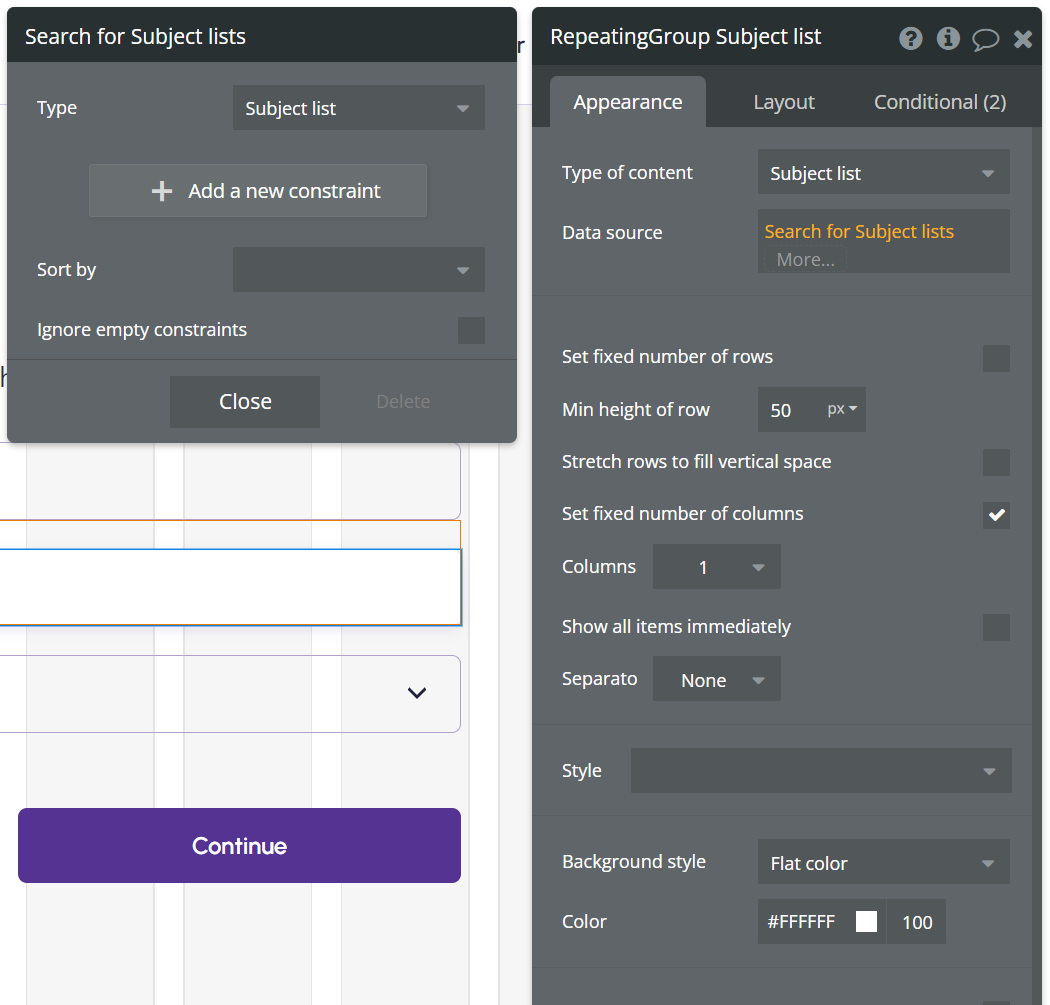Click the info icon in panel header

947,39
